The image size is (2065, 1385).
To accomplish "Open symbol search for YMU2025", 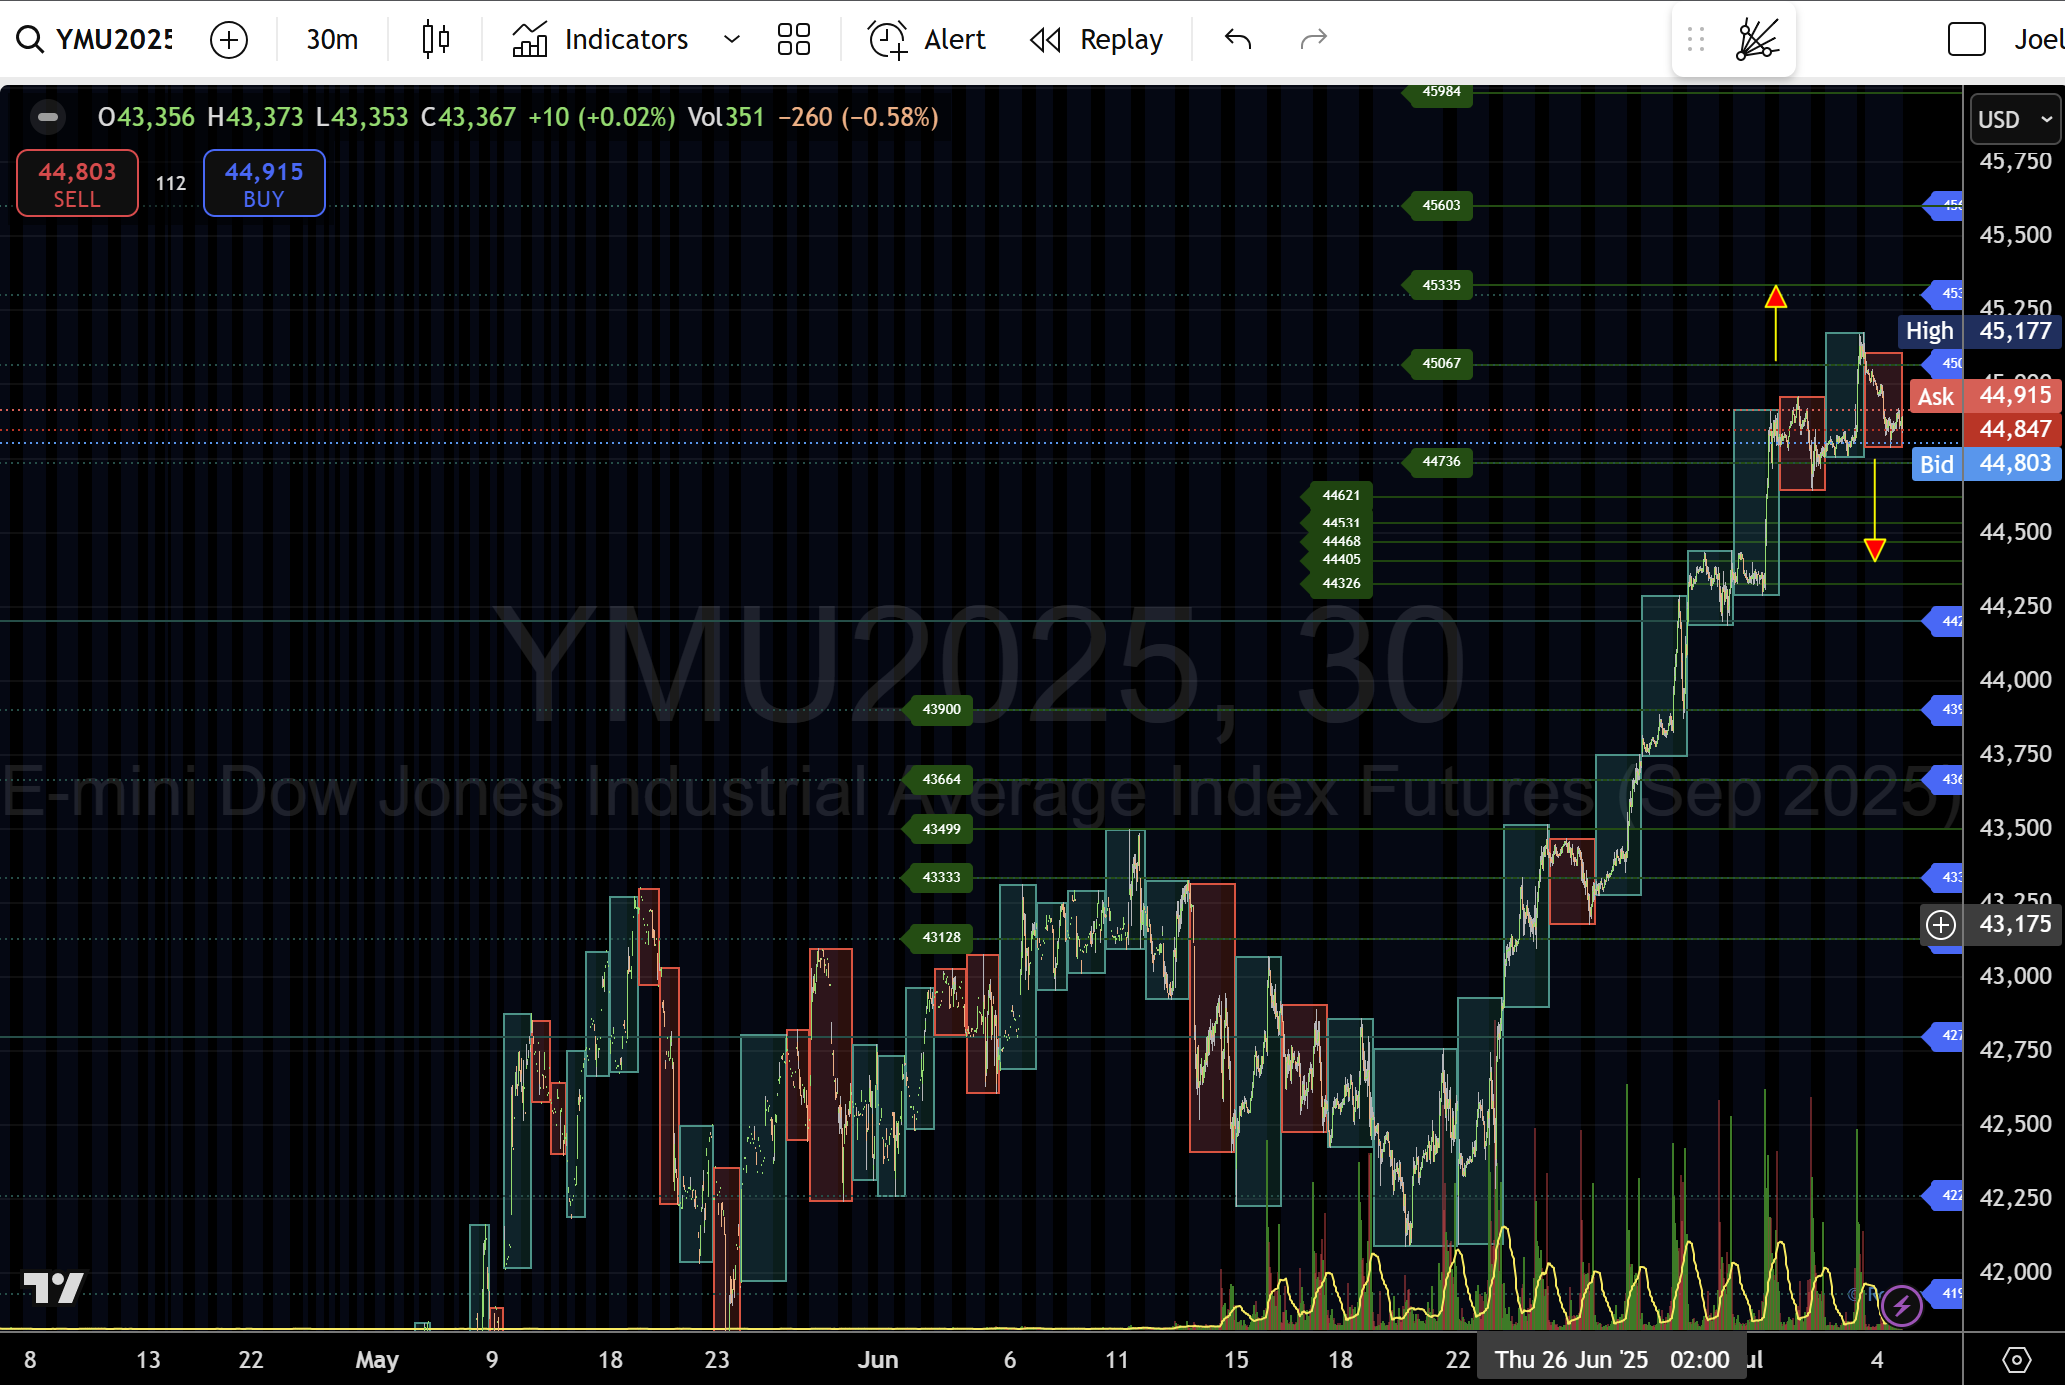I will 95,39.
